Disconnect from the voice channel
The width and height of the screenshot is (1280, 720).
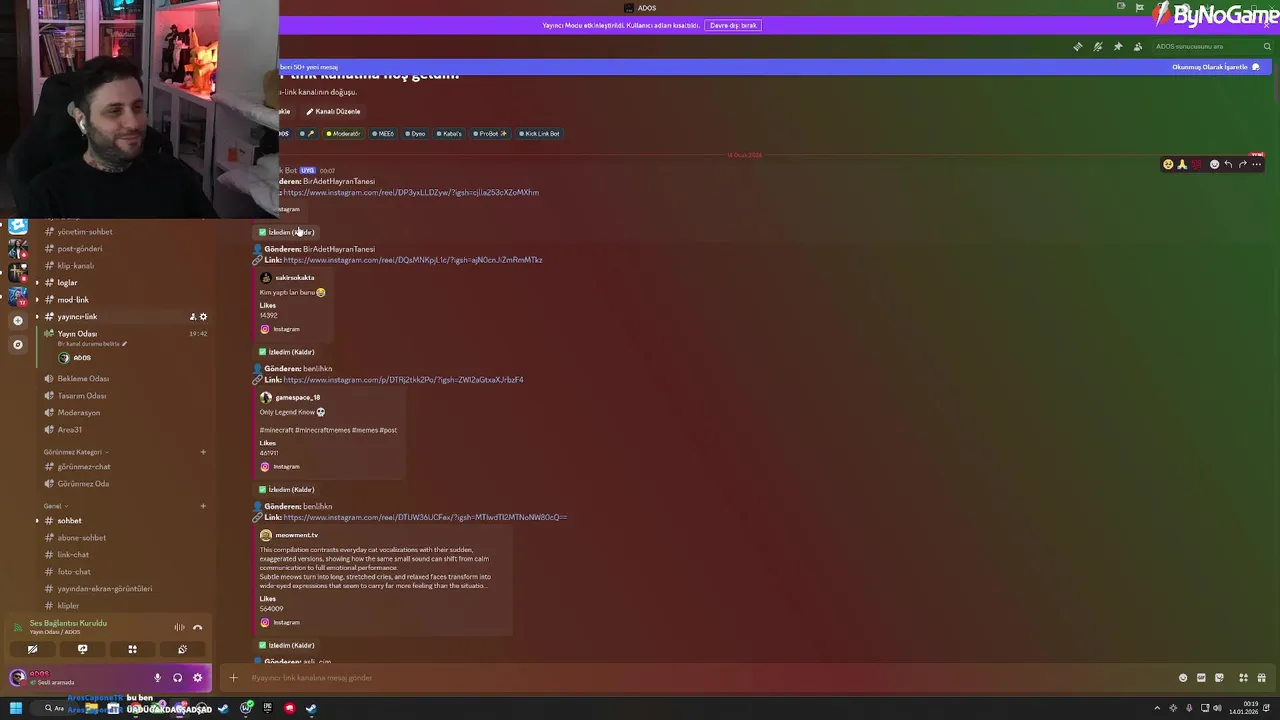pyautogui.click(x=198, y=628)
